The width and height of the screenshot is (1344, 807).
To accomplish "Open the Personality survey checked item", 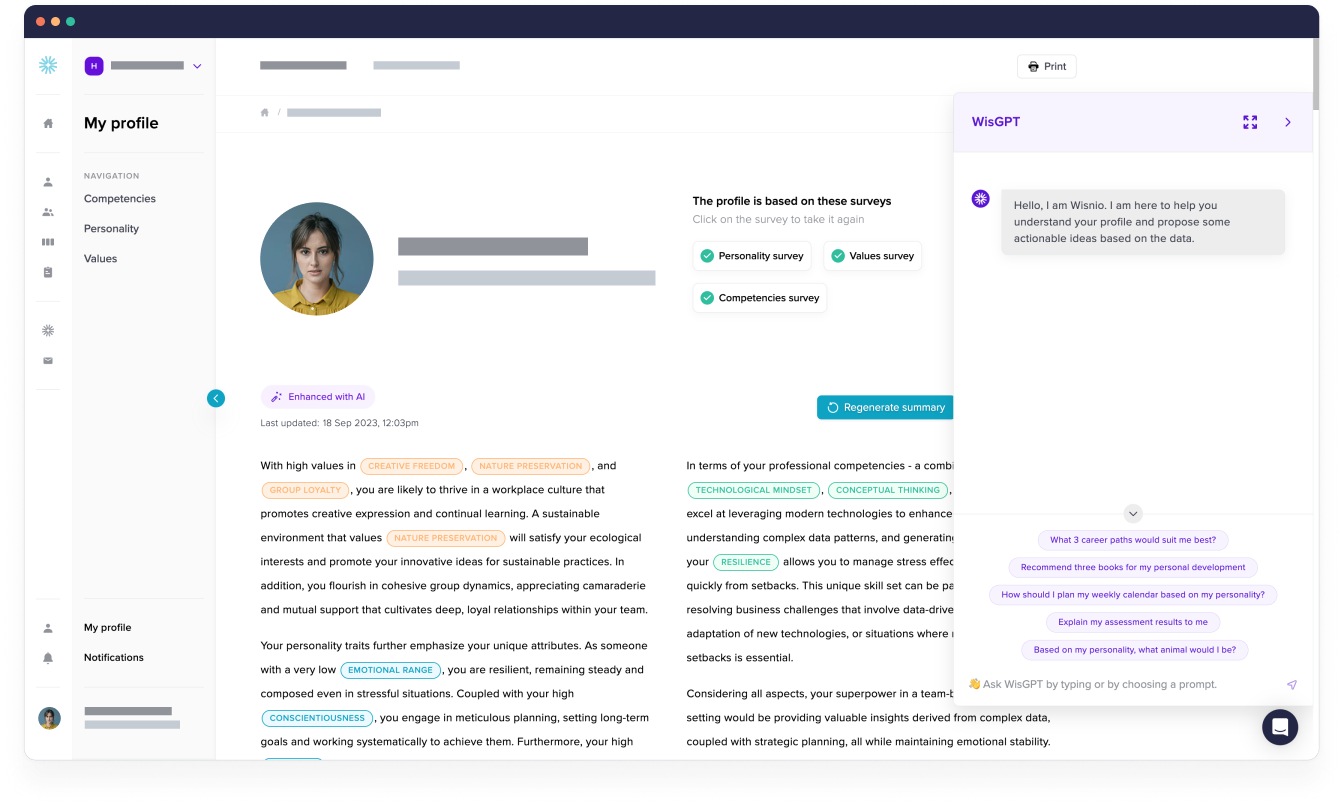I will [x=752, y=256].
